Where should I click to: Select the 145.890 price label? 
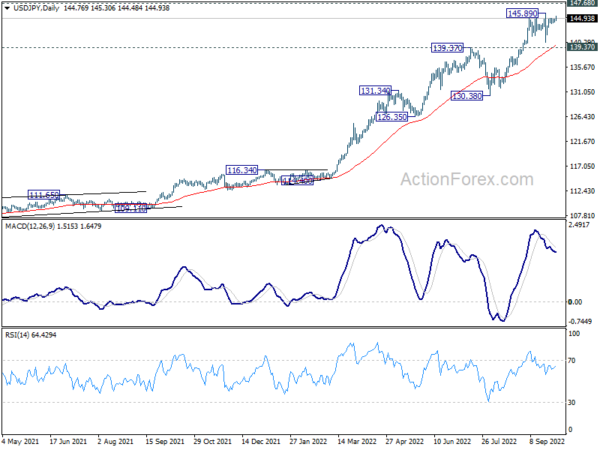point(522,13)
